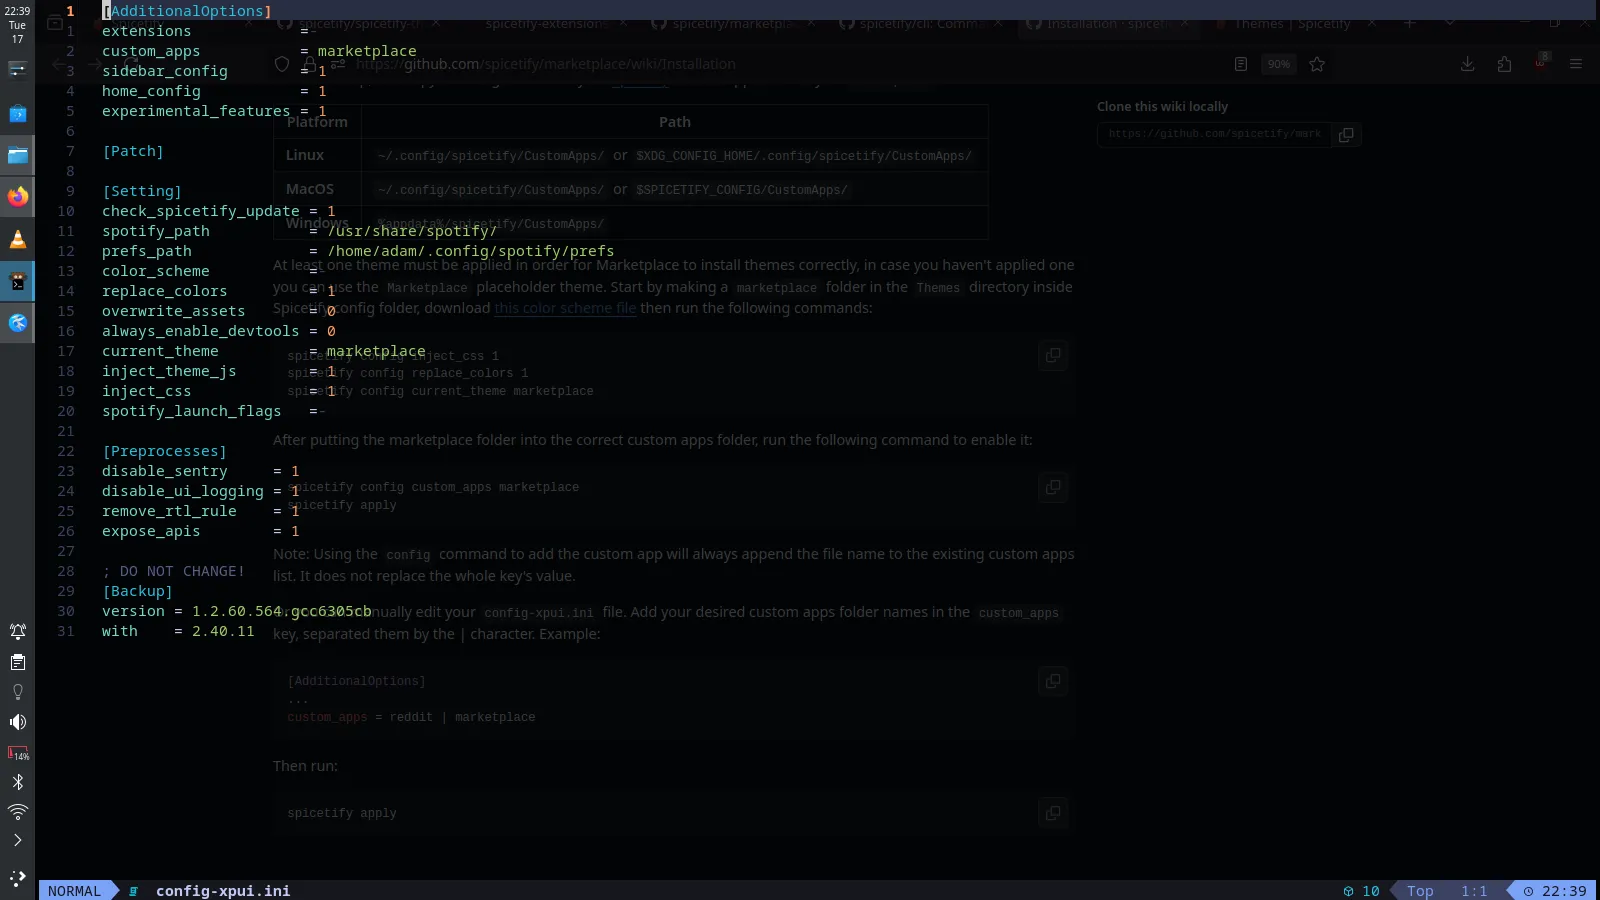Place cursor on the '; DO NOT CHANGE!' comment
The height and width of the screenshot is (900, 1600).
pos(173,571)
